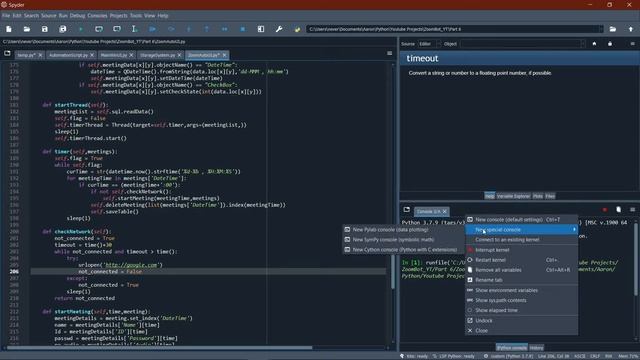
Task: Choose Rename tab in context menu
Action: 521,280
